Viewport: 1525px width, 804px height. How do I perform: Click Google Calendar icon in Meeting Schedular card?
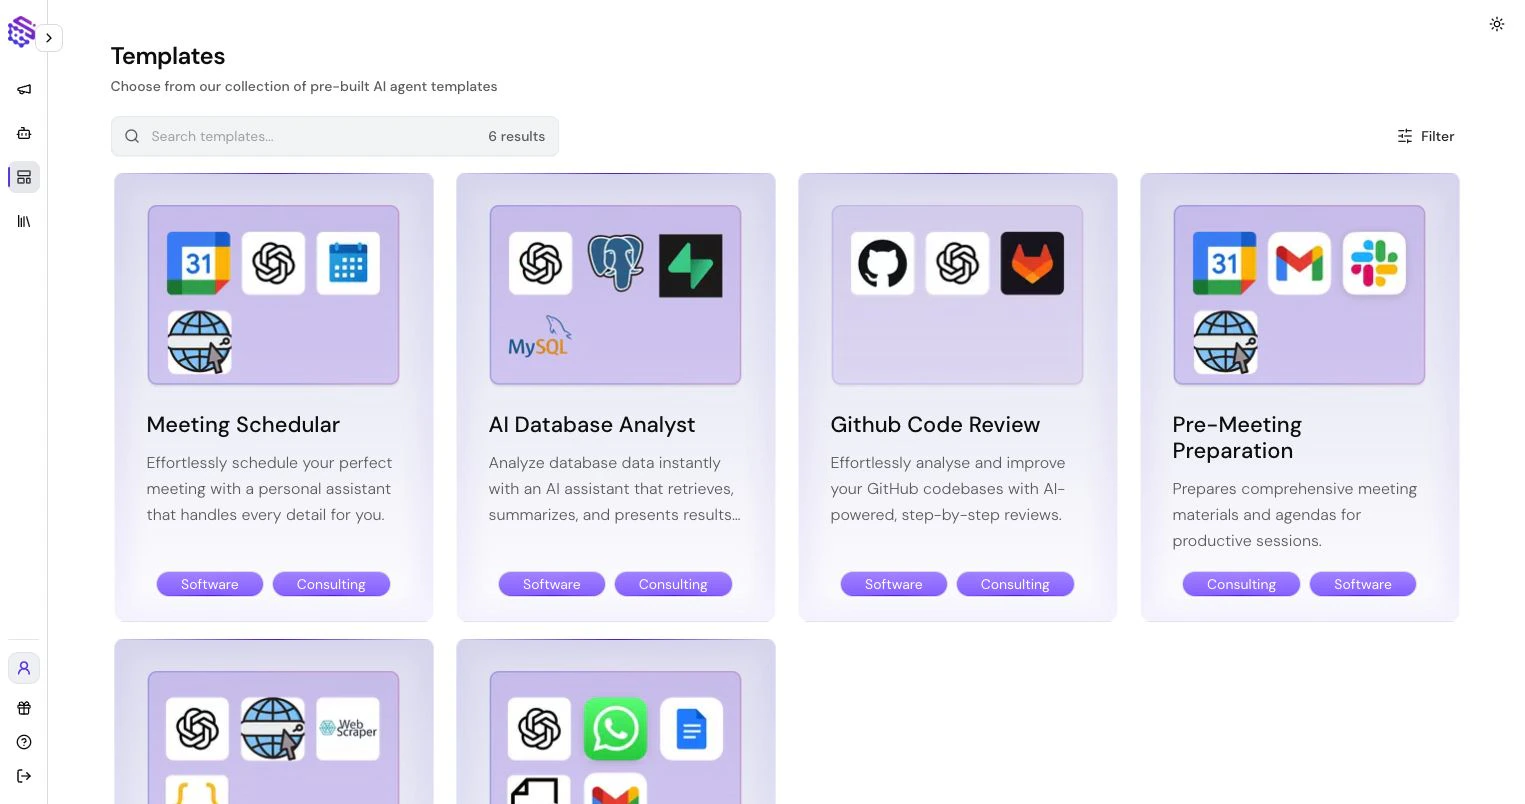click(198, 264)
